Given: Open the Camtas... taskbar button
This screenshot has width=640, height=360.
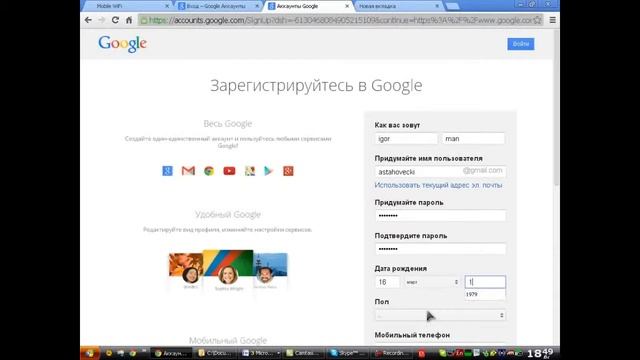Looking at the screenshot, I should [x=304, y=353].
